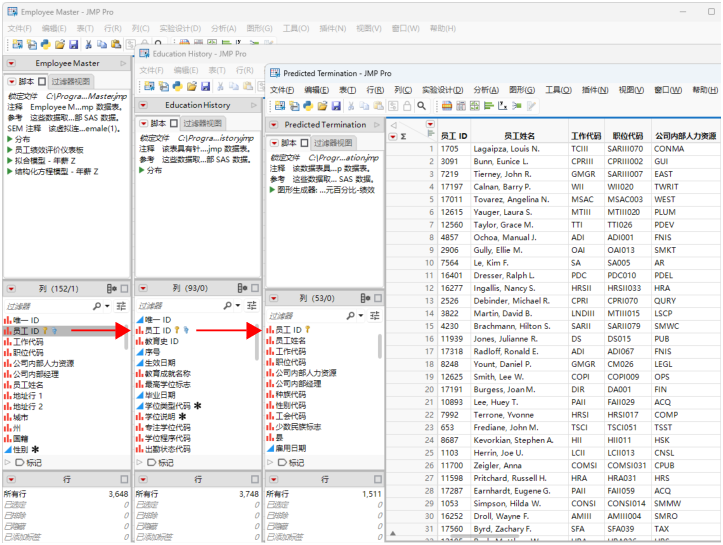The height and width of the screenshot is (545, 723).
Task: Expand 标记 section in Predicted Termination columns panel
Action: click(270, 462)
